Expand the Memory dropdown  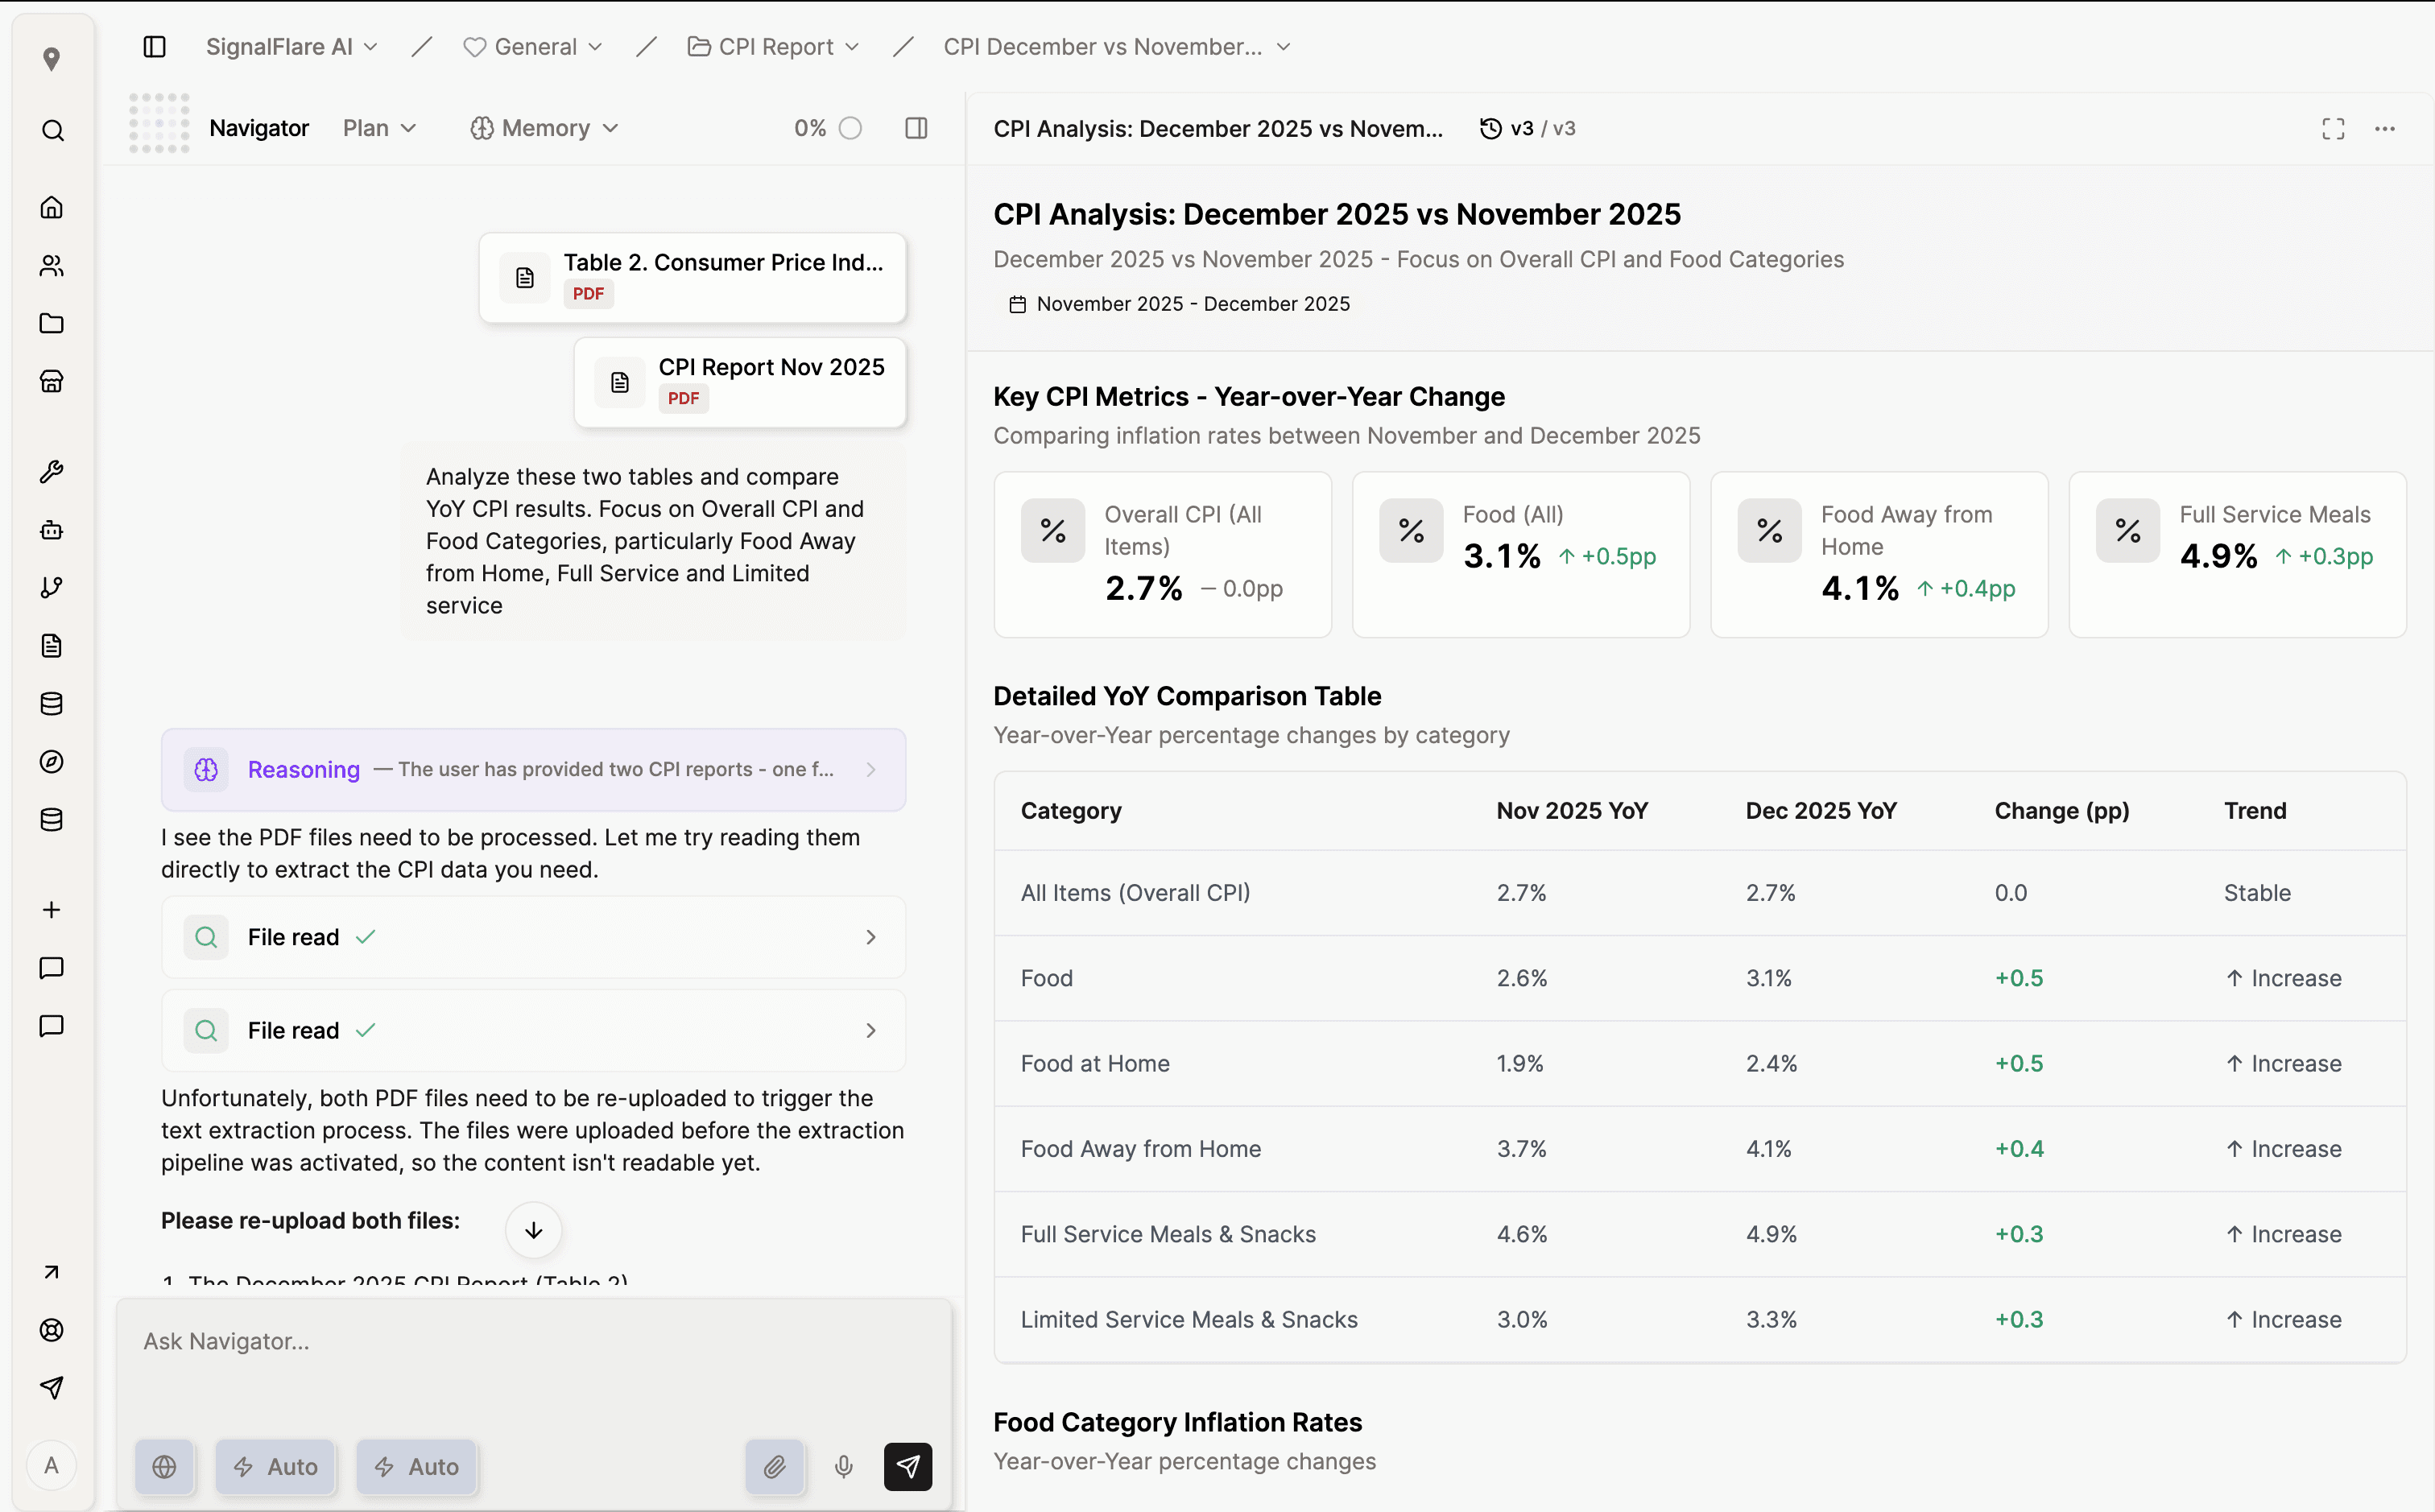(x=545, y=129)
